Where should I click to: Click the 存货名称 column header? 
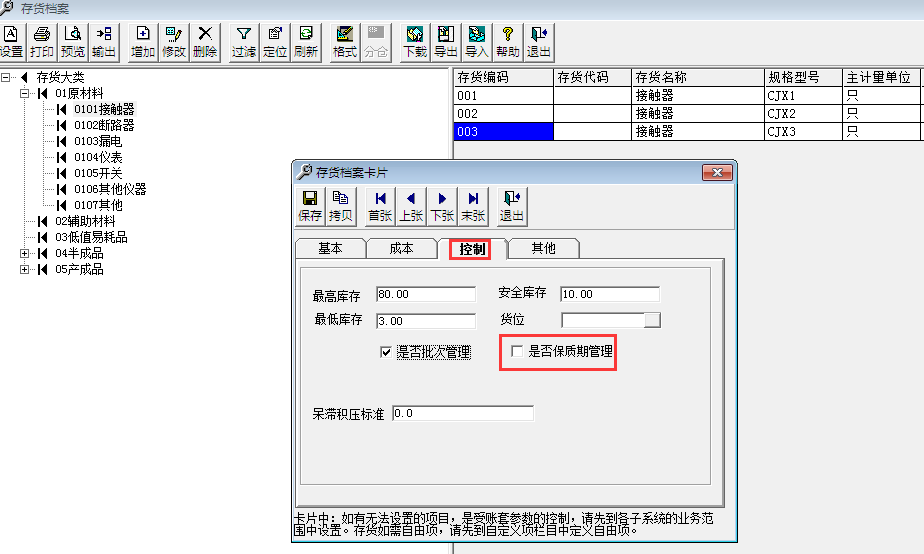(x=698, y=77)
